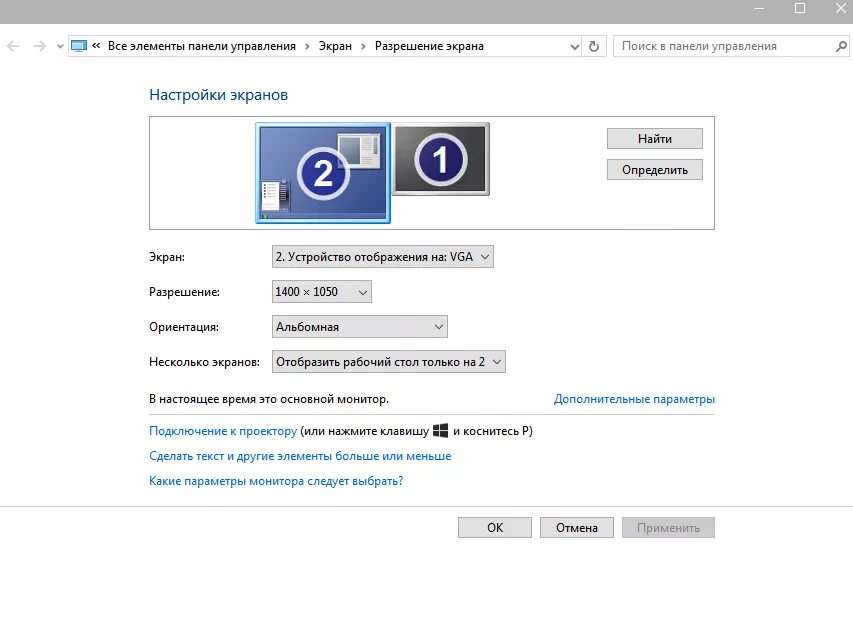Click the Определить button
Image resolution: width=853 pixels, height=622 pixels.
[654, 170]
